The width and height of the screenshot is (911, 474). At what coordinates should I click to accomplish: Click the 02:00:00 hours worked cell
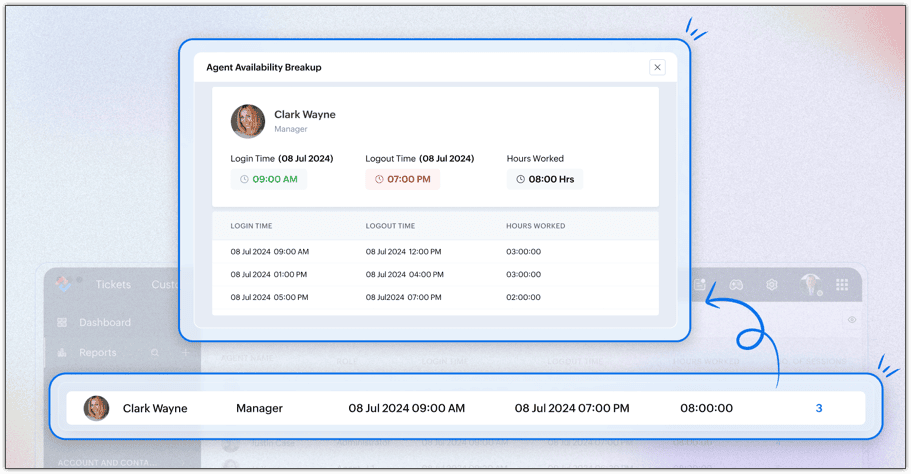point(523,297)
